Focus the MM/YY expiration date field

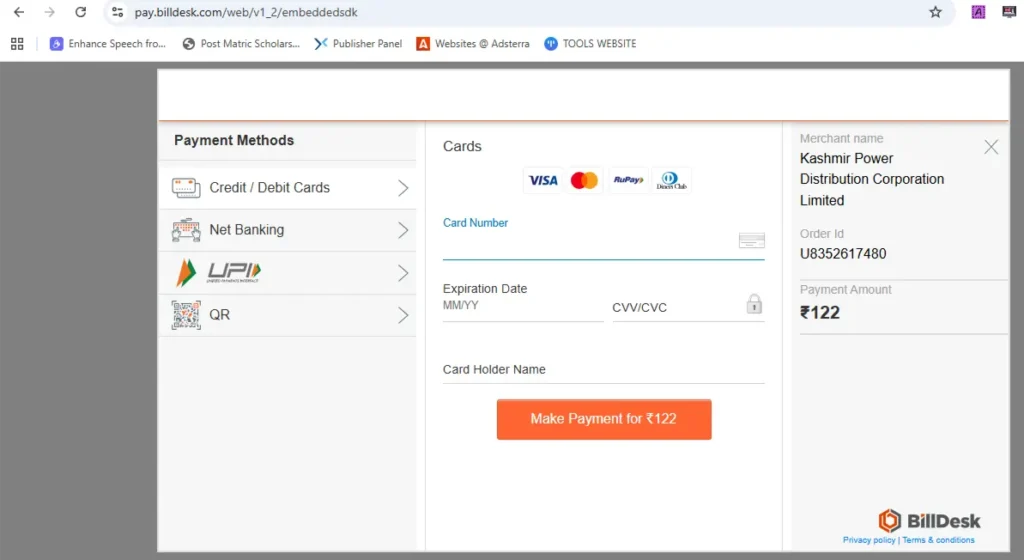click(x=522, y=307)
